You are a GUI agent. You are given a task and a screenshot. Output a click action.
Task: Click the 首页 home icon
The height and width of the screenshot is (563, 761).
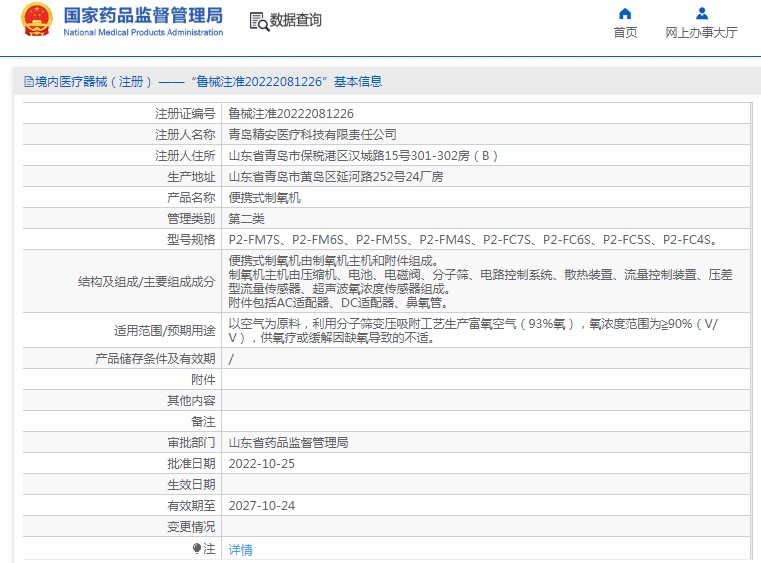pos(625,13)
